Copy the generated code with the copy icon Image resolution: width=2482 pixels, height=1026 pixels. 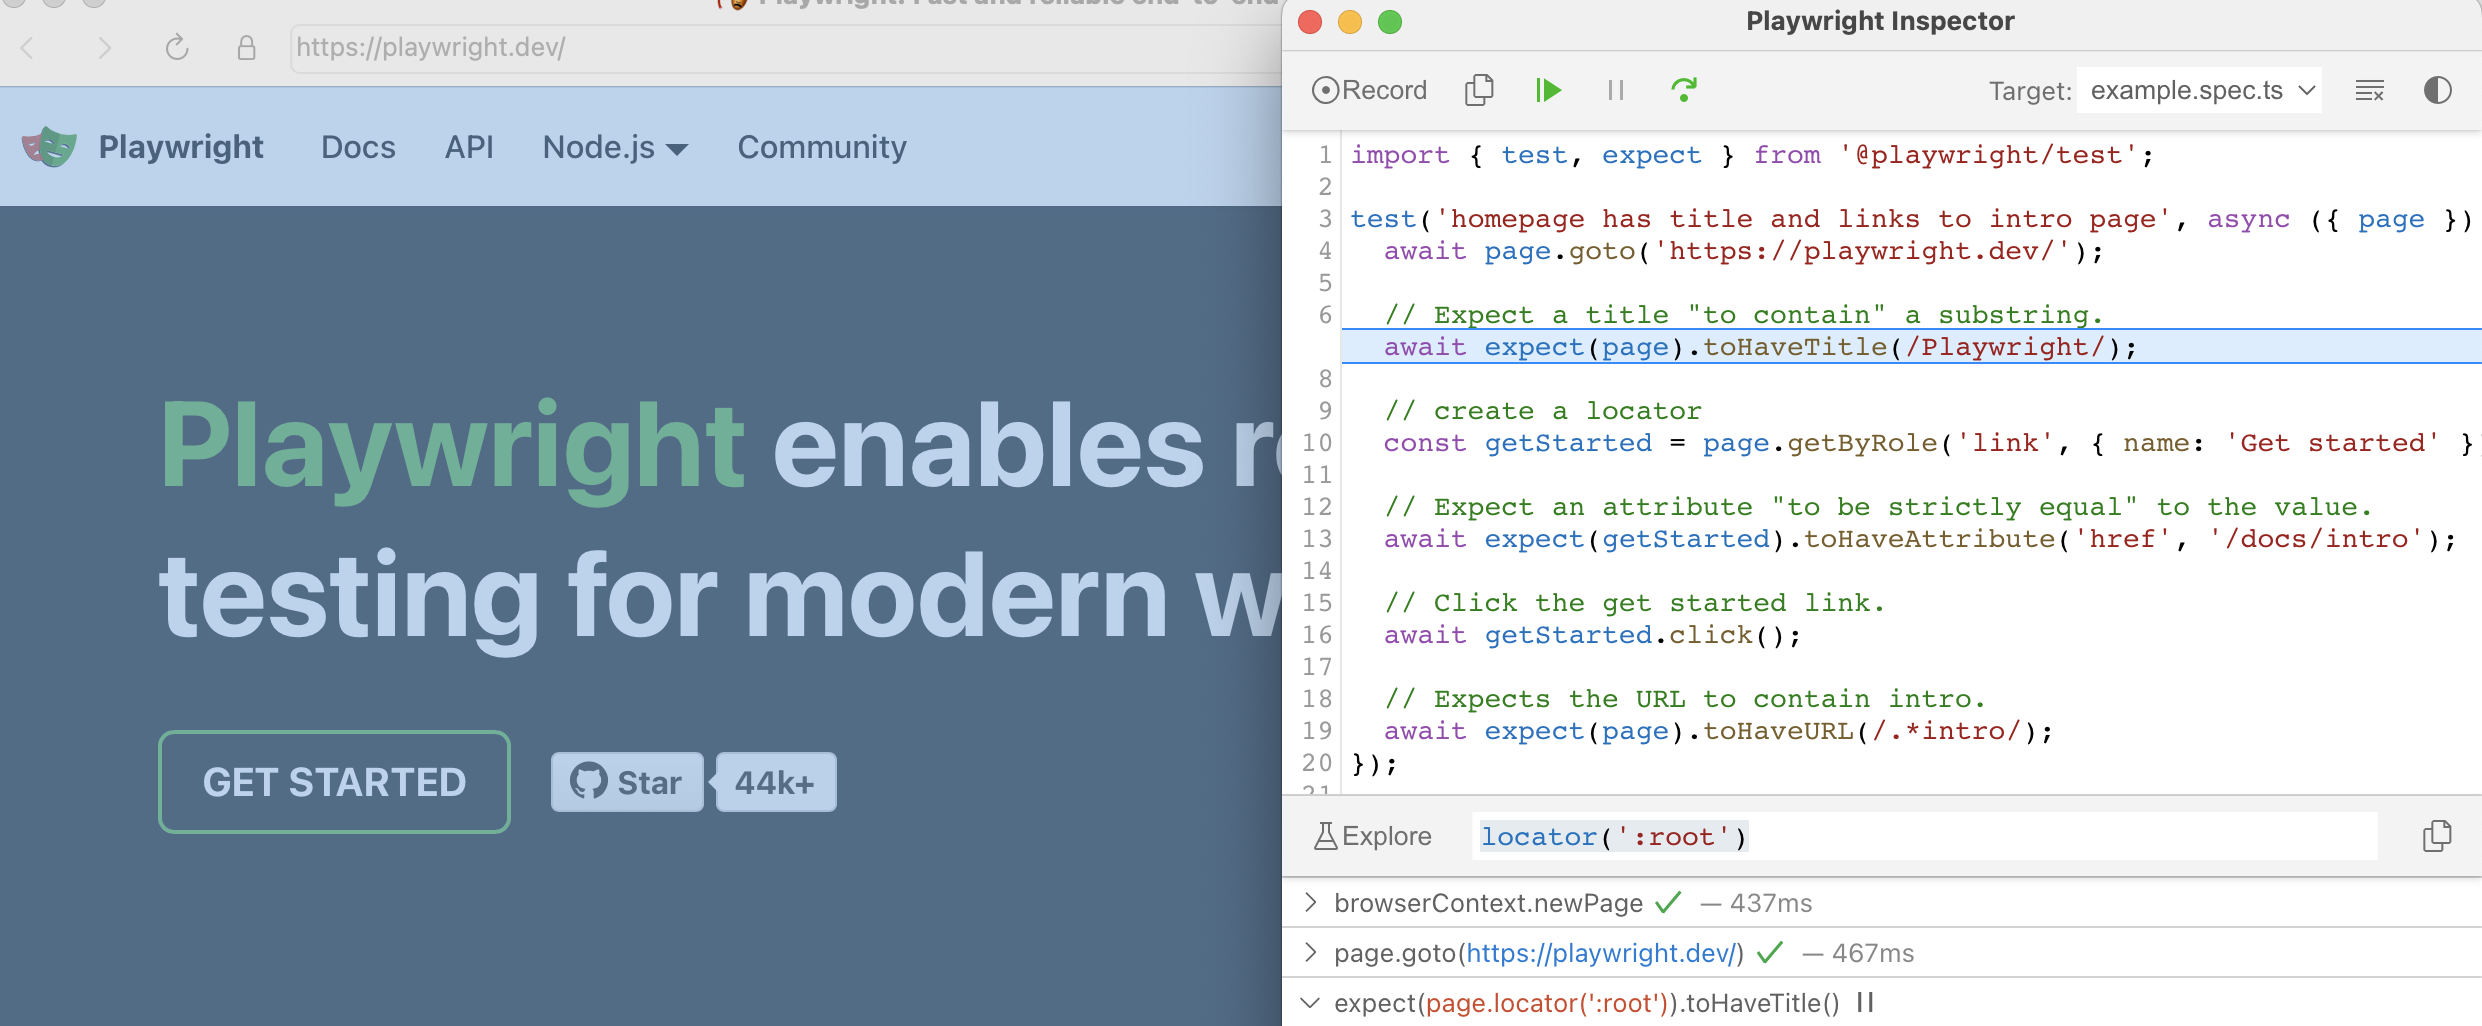(1479, 90)
